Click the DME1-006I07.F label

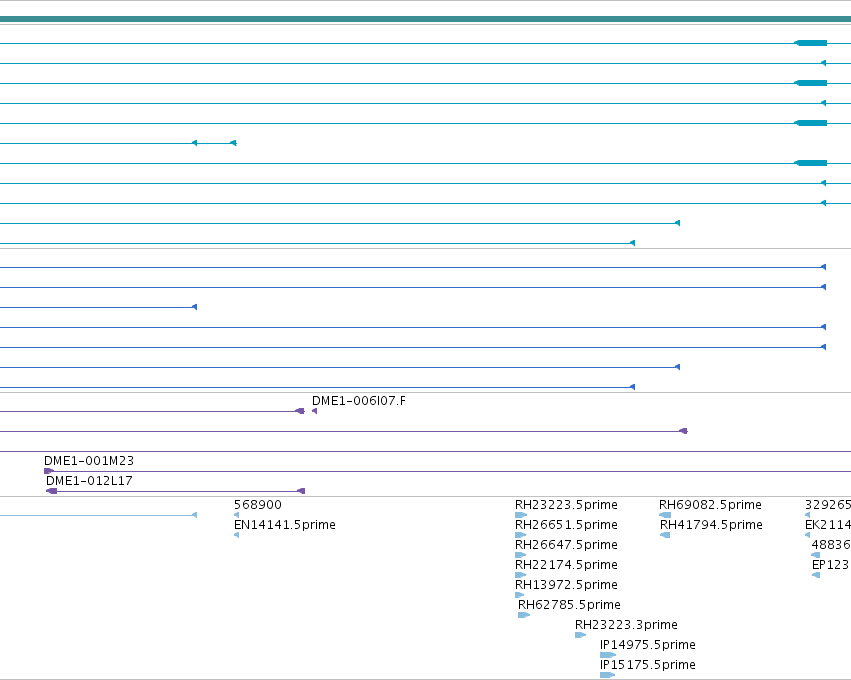[x=358, y=401]
